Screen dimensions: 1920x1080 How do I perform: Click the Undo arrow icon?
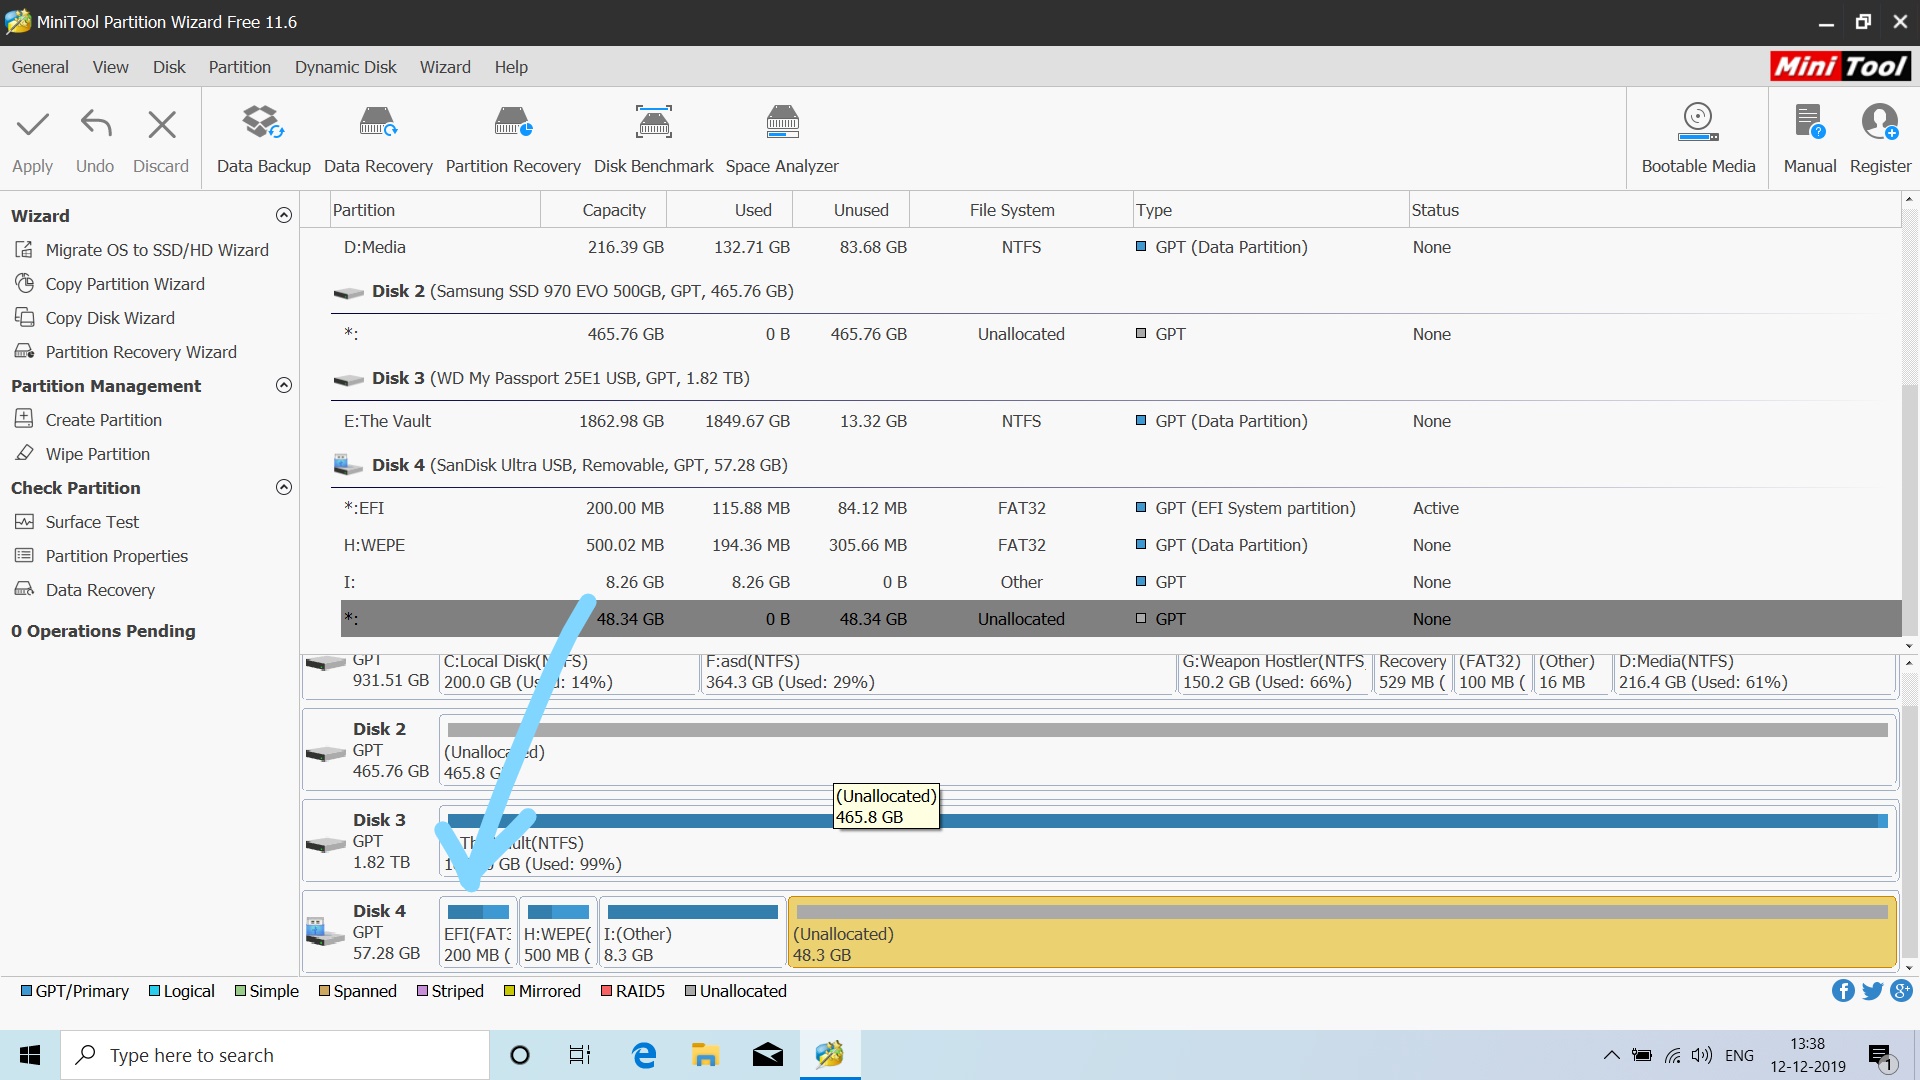click(96, 124)
